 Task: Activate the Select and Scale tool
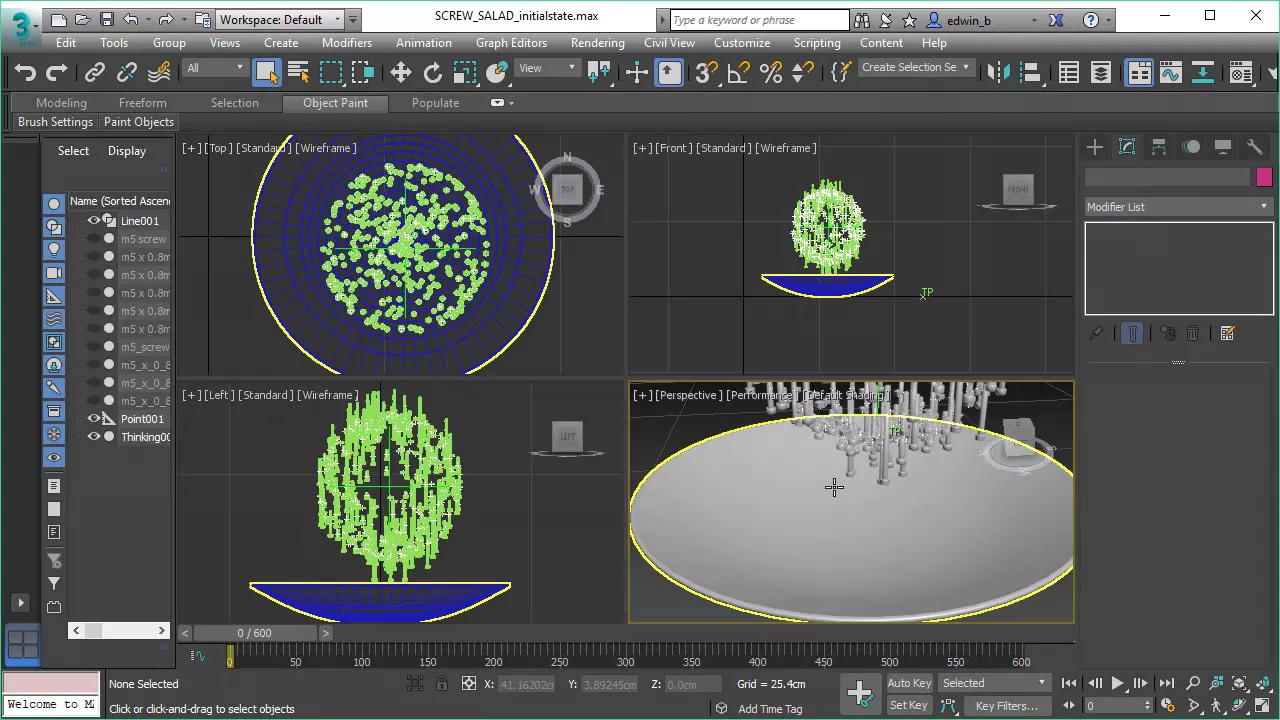click(465, 72)
